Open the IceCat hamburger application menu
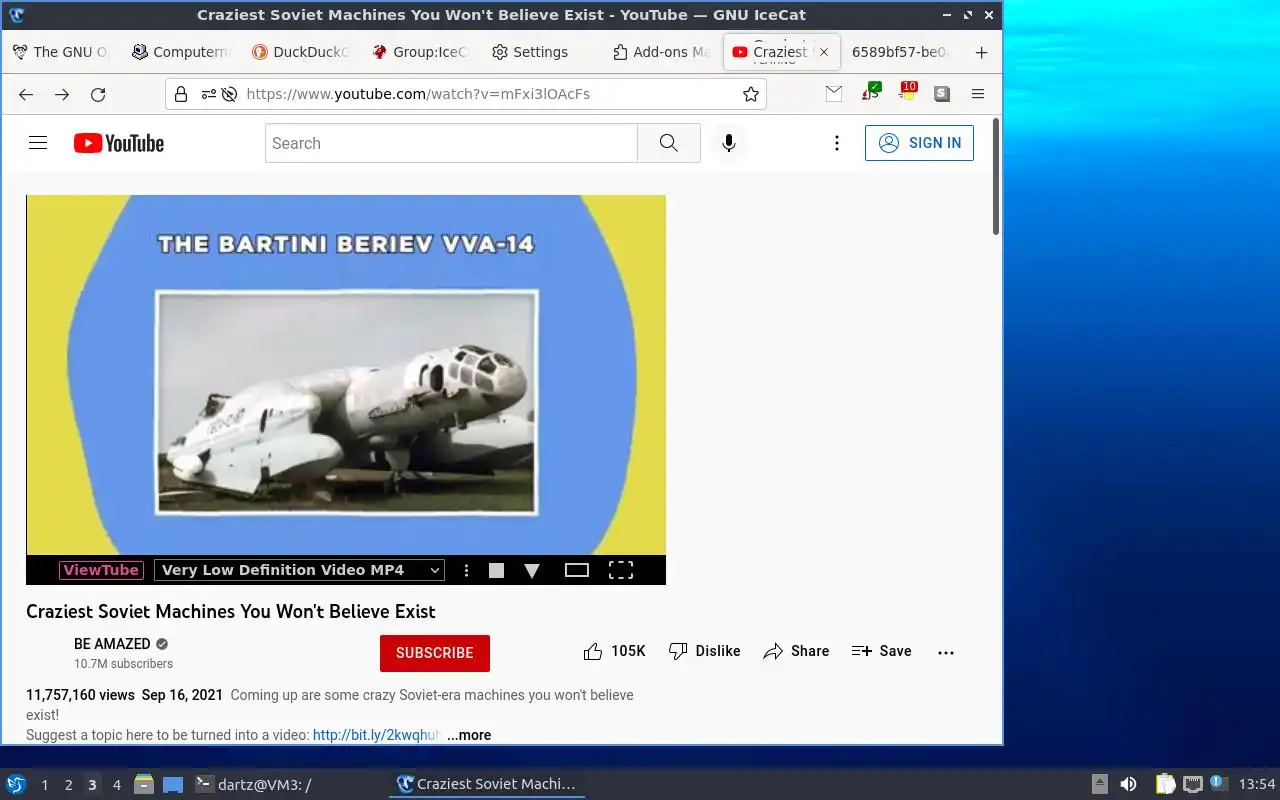 (x=978, y=94)
